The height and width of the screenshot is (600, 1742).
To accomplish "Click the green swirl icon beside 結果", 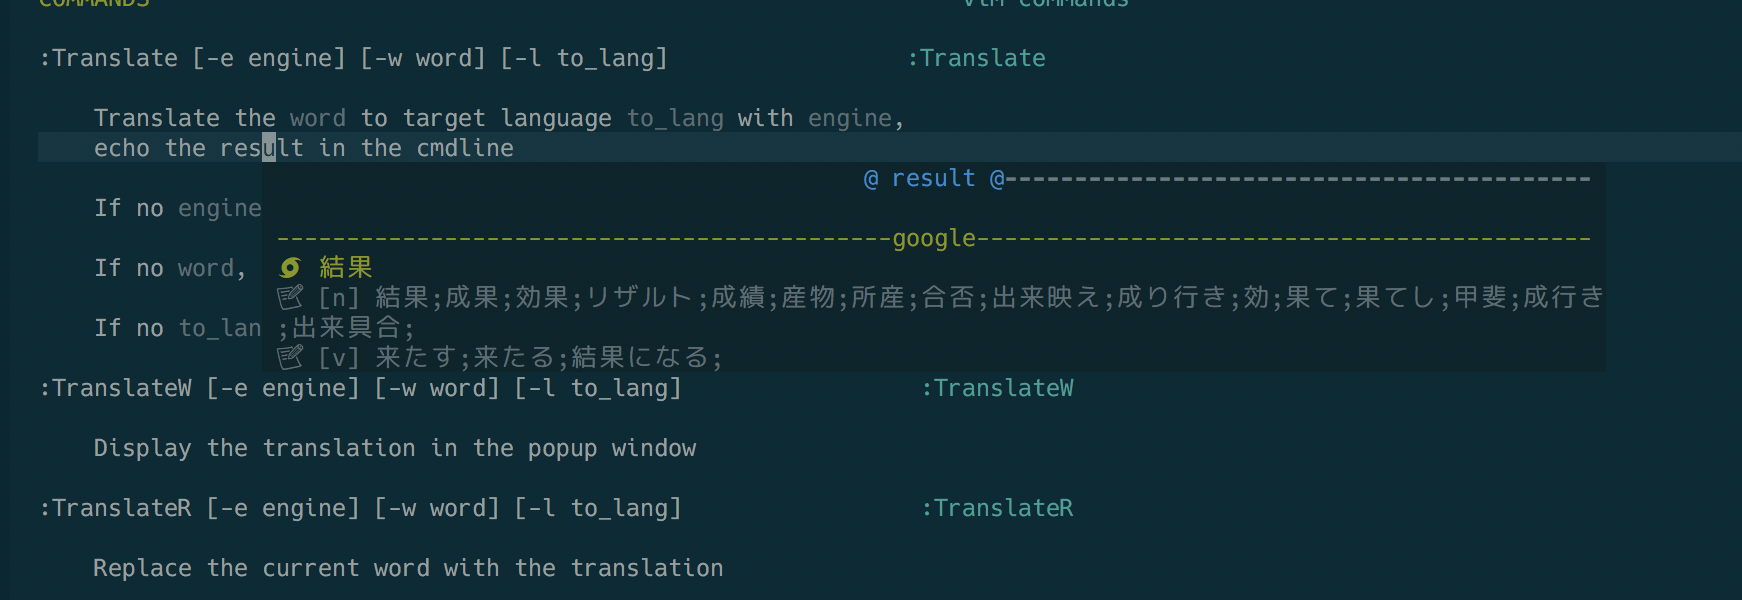I will coord(290,267).
